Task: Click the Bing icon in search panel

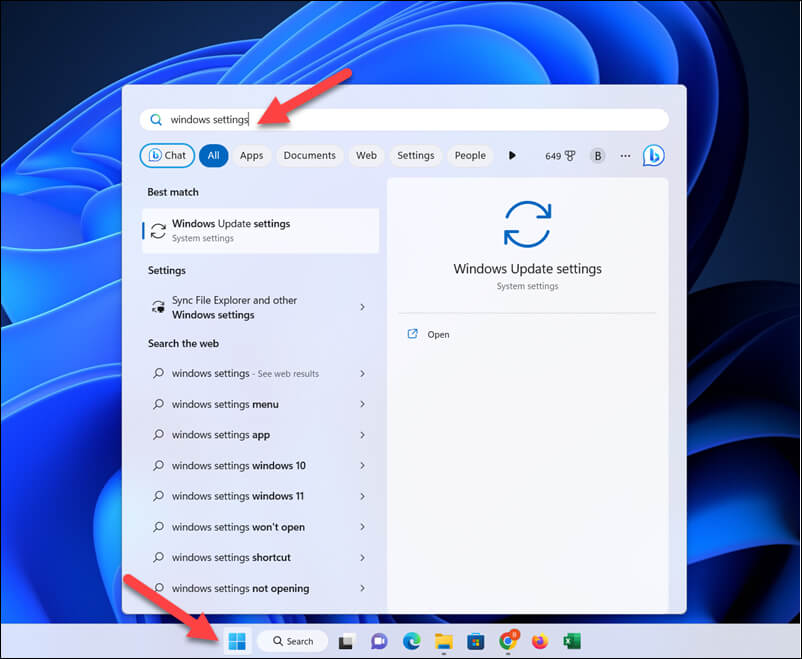Action: [654, 156]
